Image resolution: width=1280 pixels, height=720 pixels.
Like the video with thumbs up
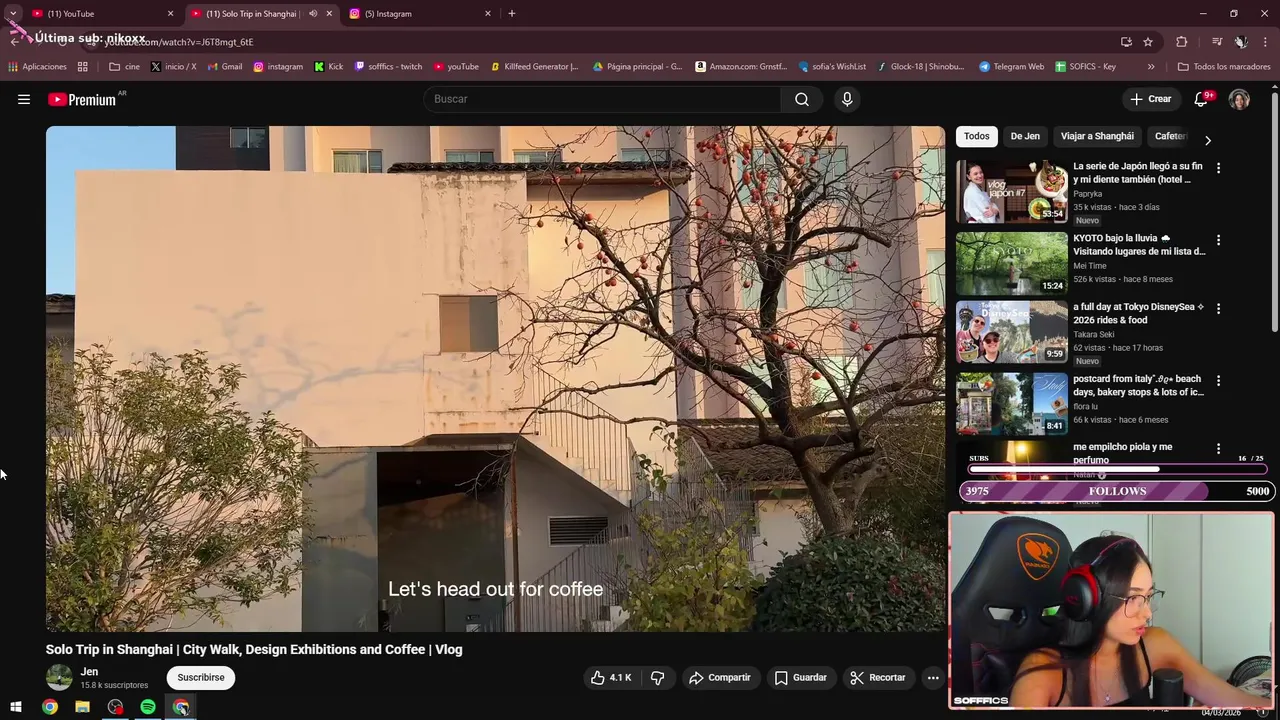click(x=610, y=677)
